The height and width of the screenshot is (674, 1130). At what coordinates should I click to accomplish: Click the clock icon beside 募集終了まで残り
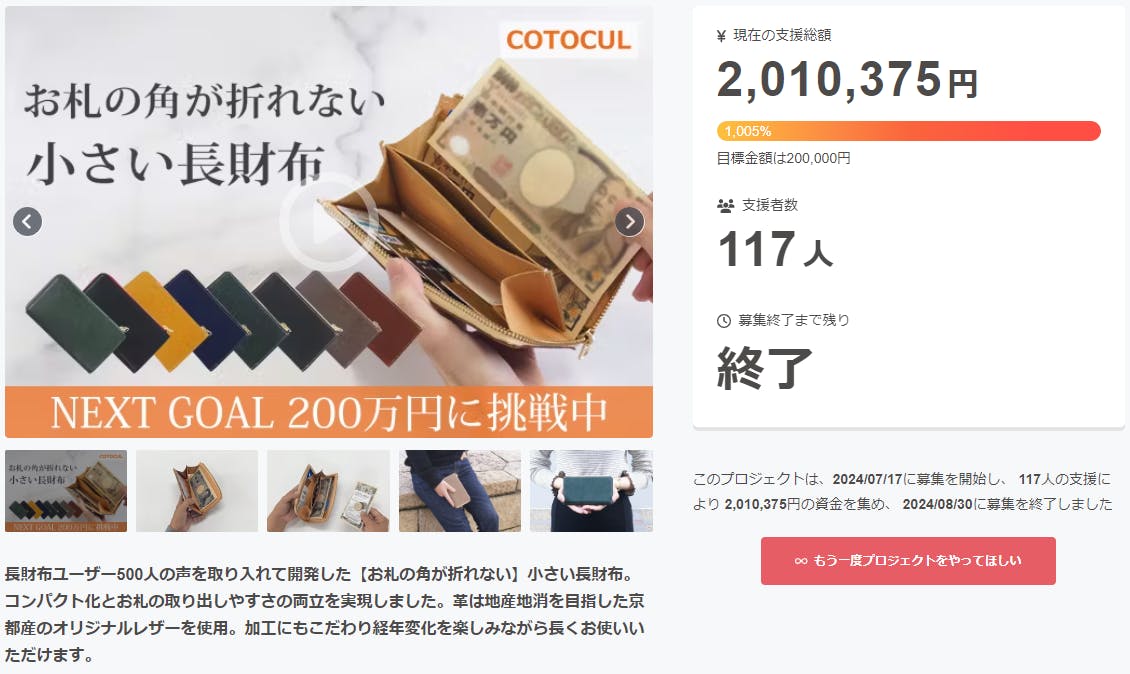pos(724,321)
